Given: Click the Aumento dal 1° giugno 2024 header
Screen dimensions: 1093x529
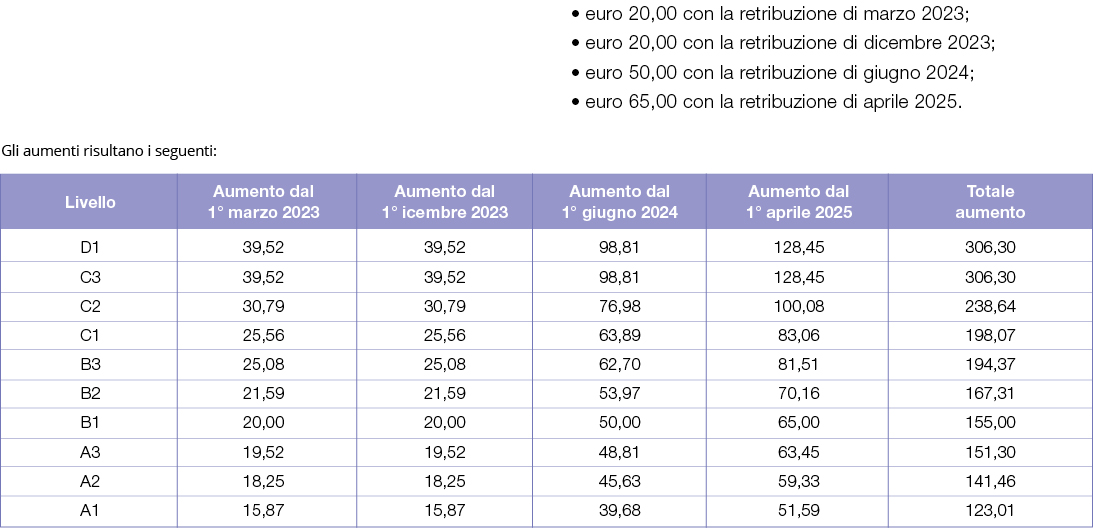Looking at the screenshot, I should tap(620, 202).
